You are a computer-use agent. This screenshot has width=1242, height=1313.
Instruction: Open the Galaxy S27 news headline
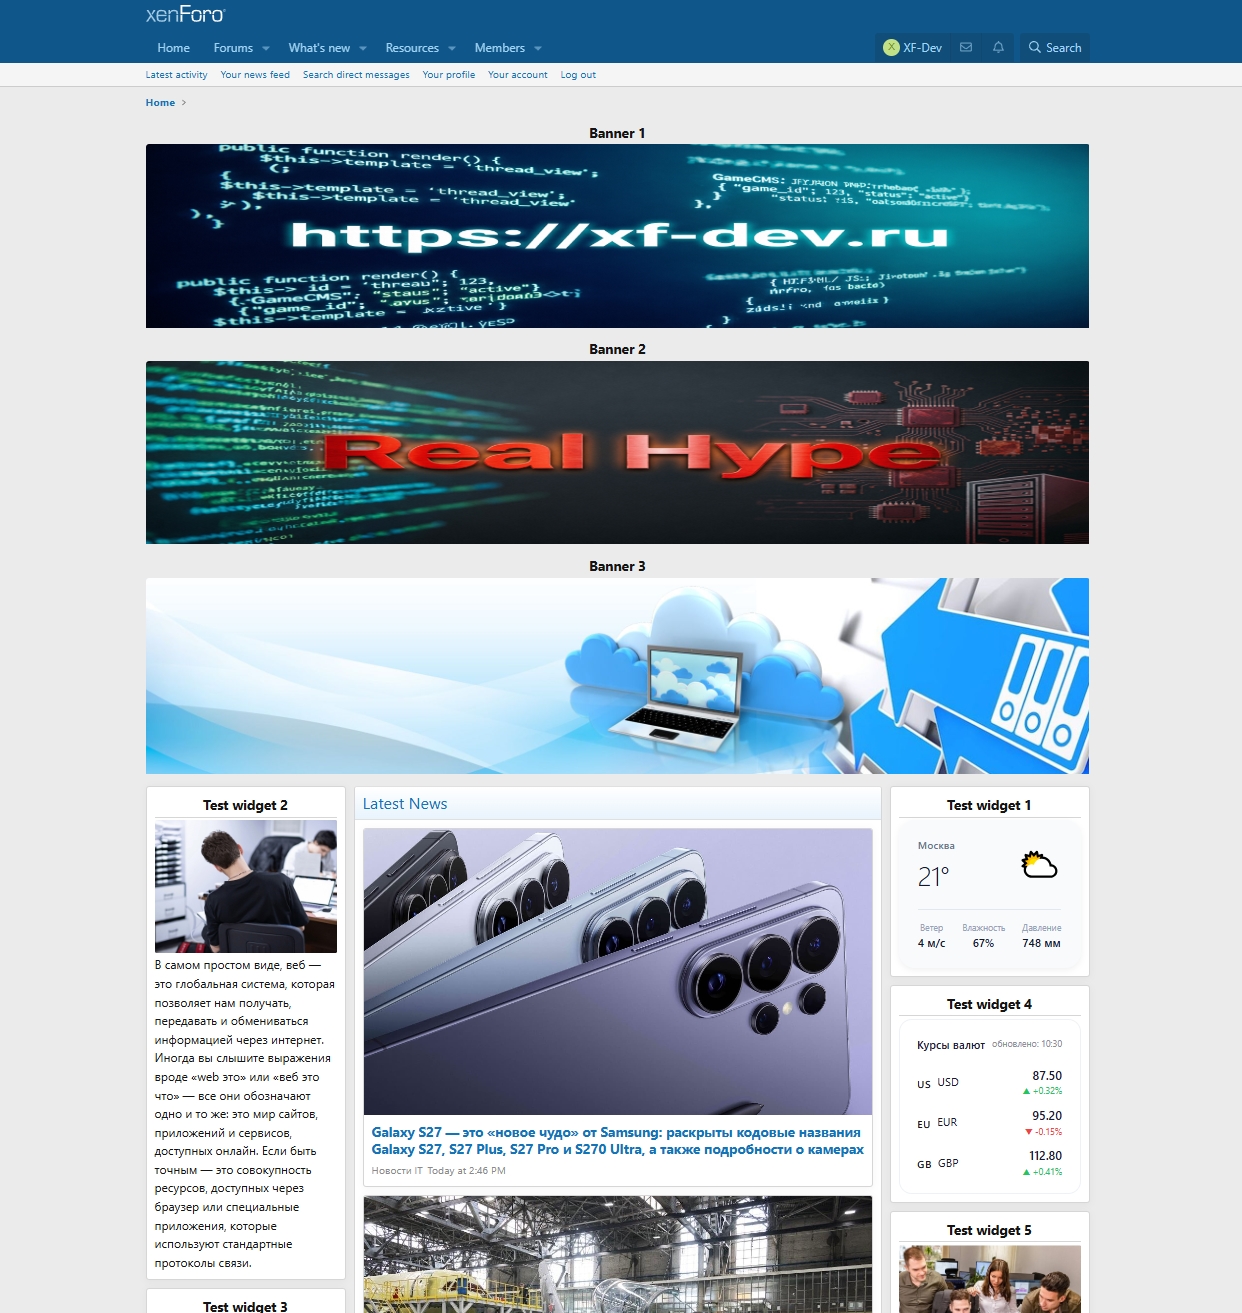tap(617, 1141)
